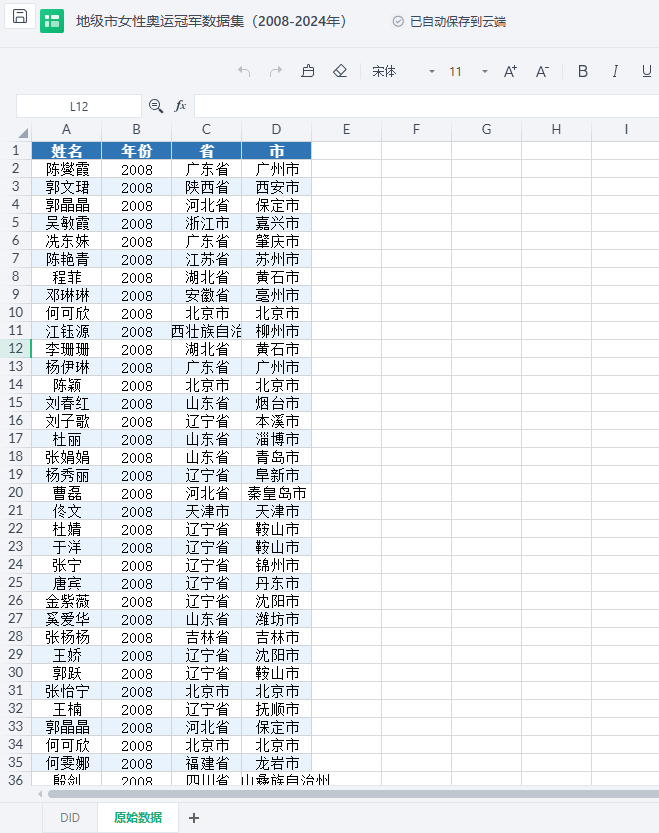Select the format painter icon
The image size is (659, 833).
pyautogui.click(x=308, y=71)
